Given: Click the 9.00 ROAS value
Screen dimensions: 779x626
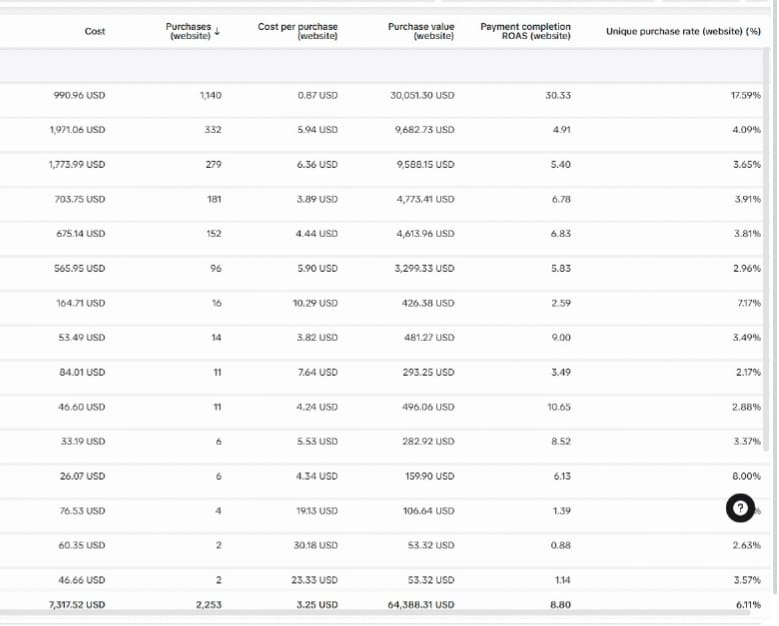Looking at the screenshot, I should tap(561, 337).
